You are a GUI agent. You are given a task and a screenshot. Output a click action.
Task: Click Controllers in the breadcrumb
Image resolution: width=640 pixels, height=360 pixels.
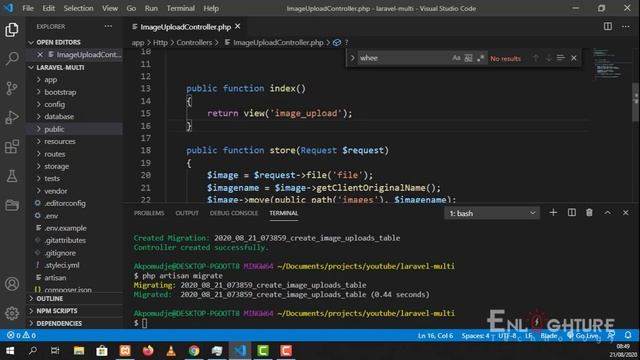click(194, 42)
